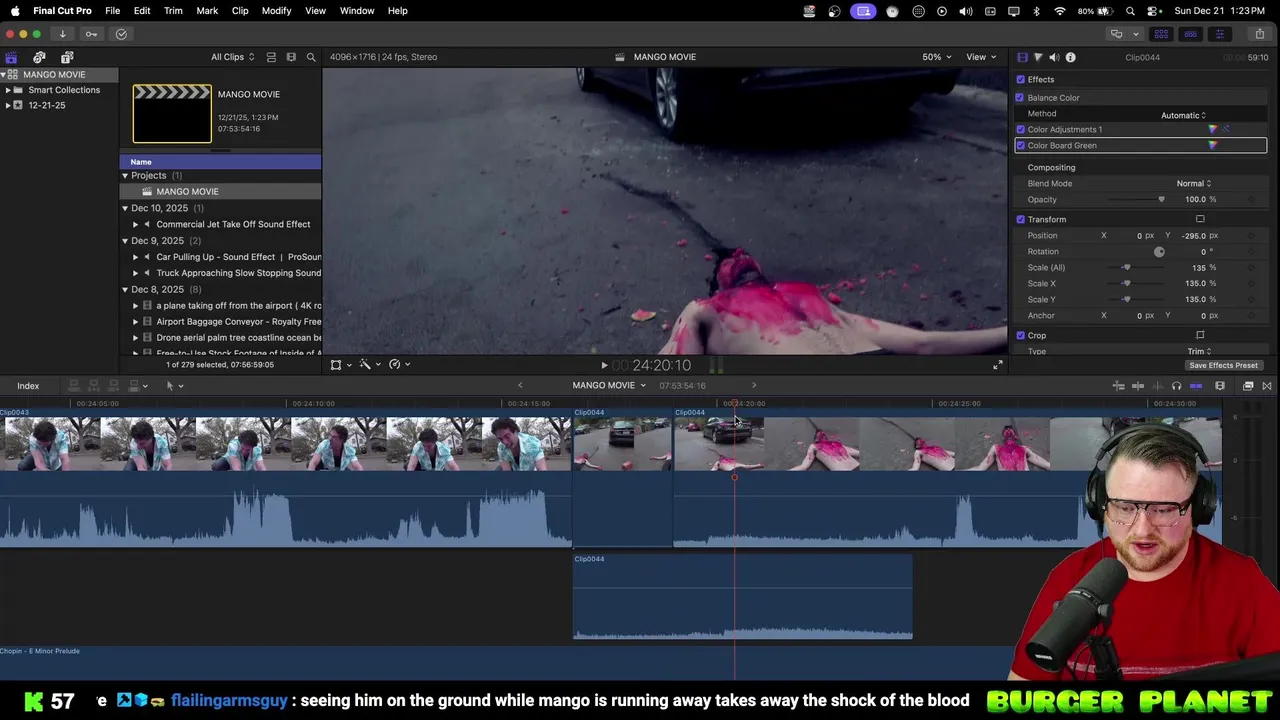Image resolution: width=1280 pixels, height=720 pixels.
Task: Disable the Crop checkbox
Action: (x=1021, y=335)
